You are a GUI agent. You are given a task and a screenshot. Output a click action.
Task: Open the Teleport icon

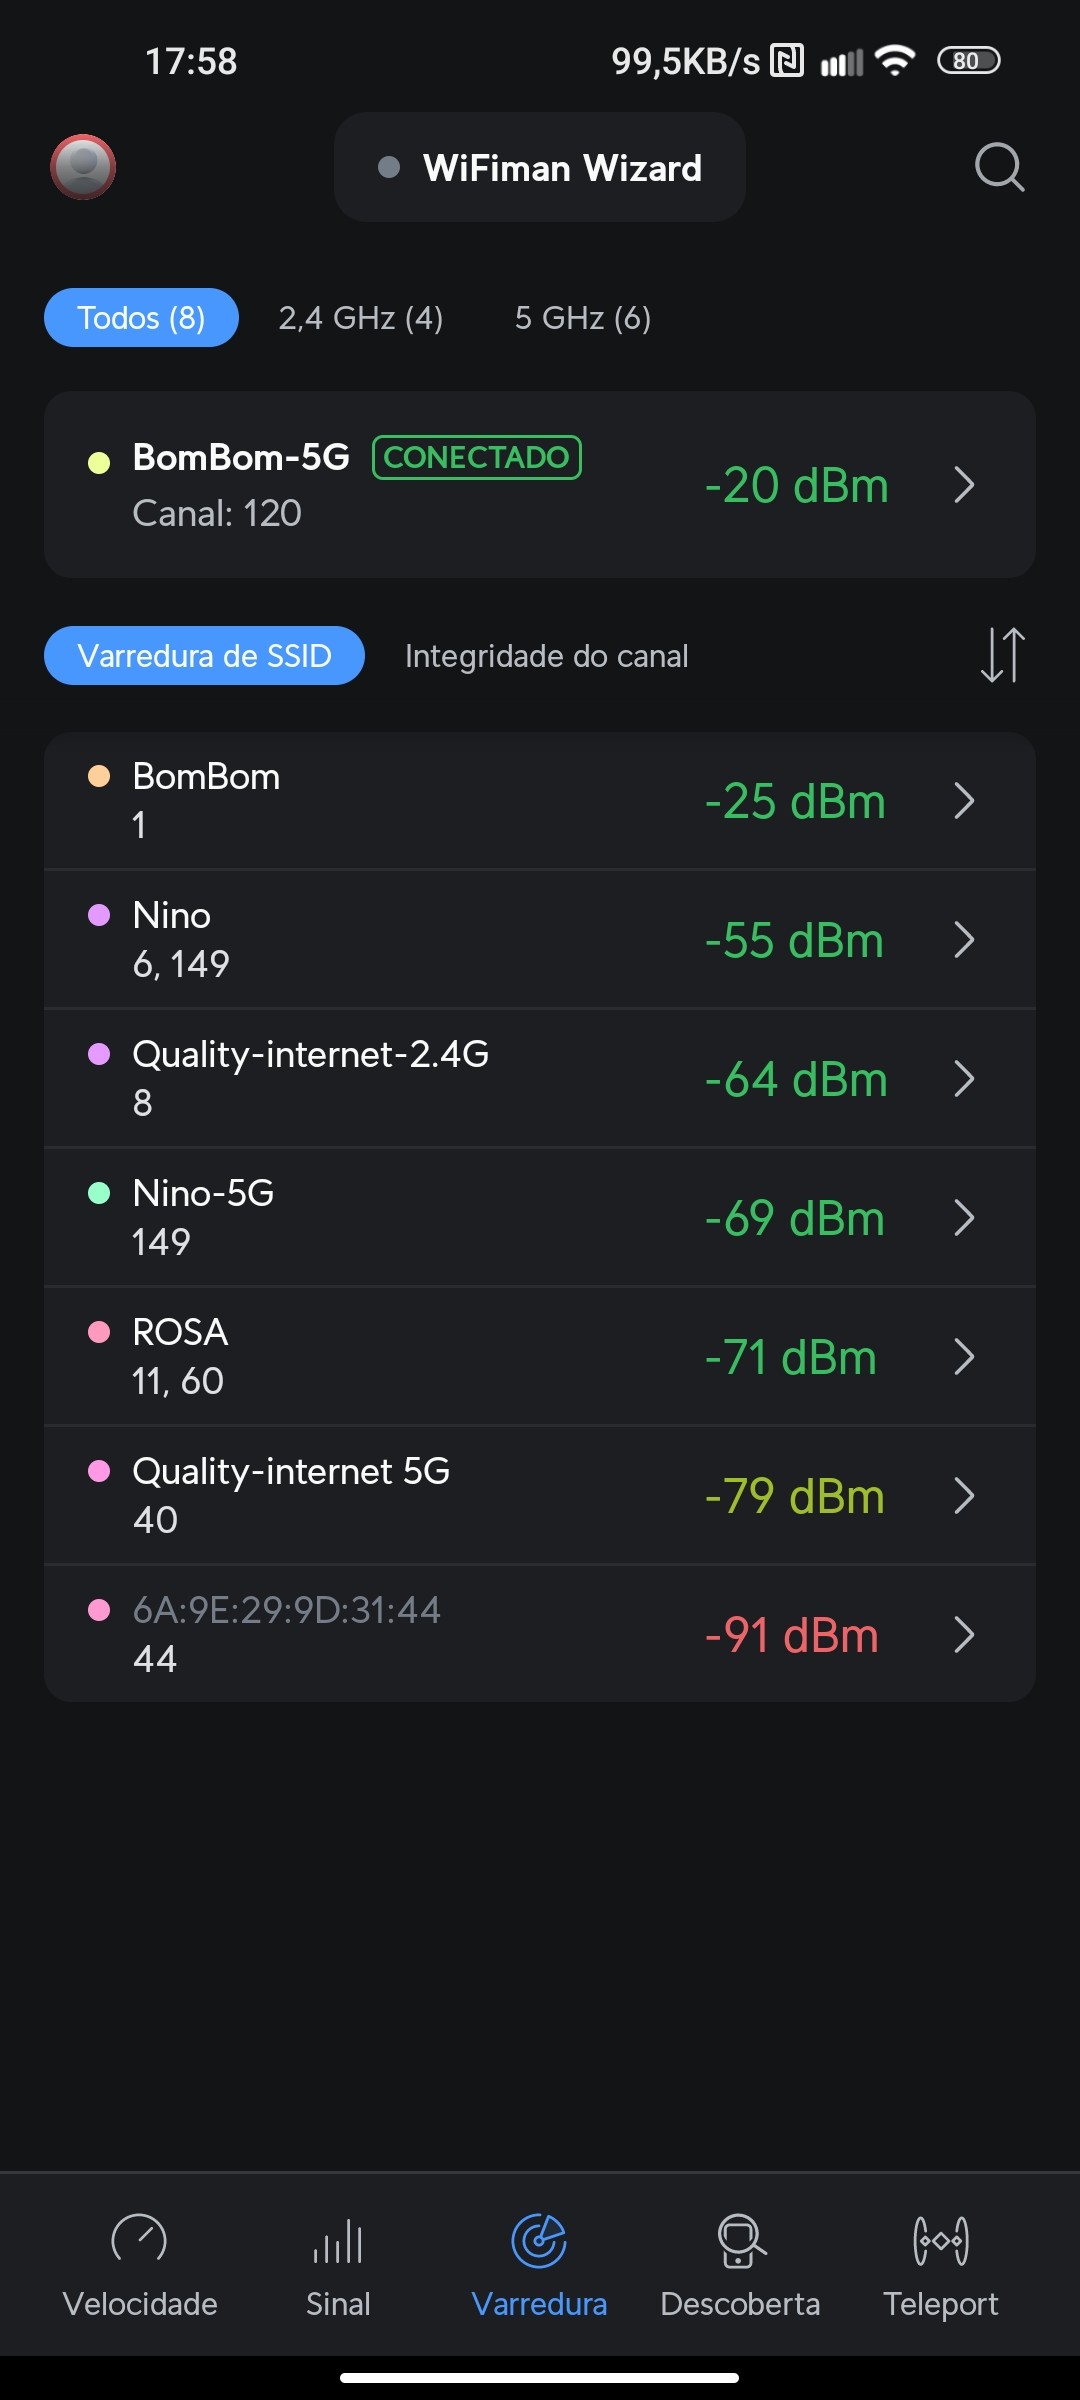tap(940, 2242)
